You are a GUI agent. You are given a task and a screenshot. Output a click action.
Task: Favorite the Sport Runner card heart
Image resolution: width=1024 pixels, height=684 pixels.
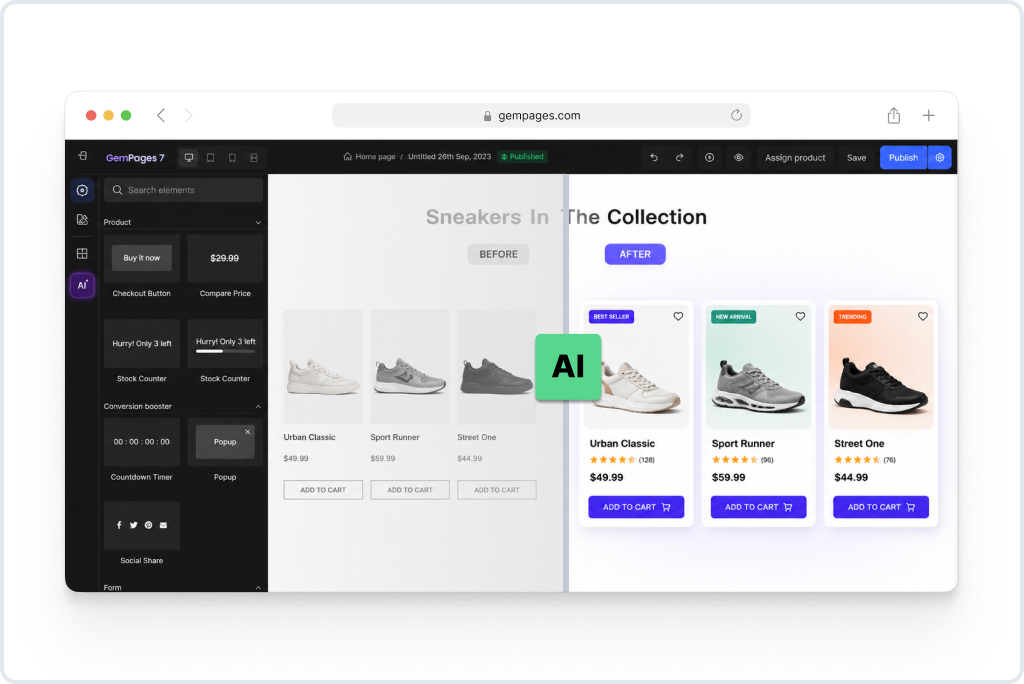tap(800, 316)
